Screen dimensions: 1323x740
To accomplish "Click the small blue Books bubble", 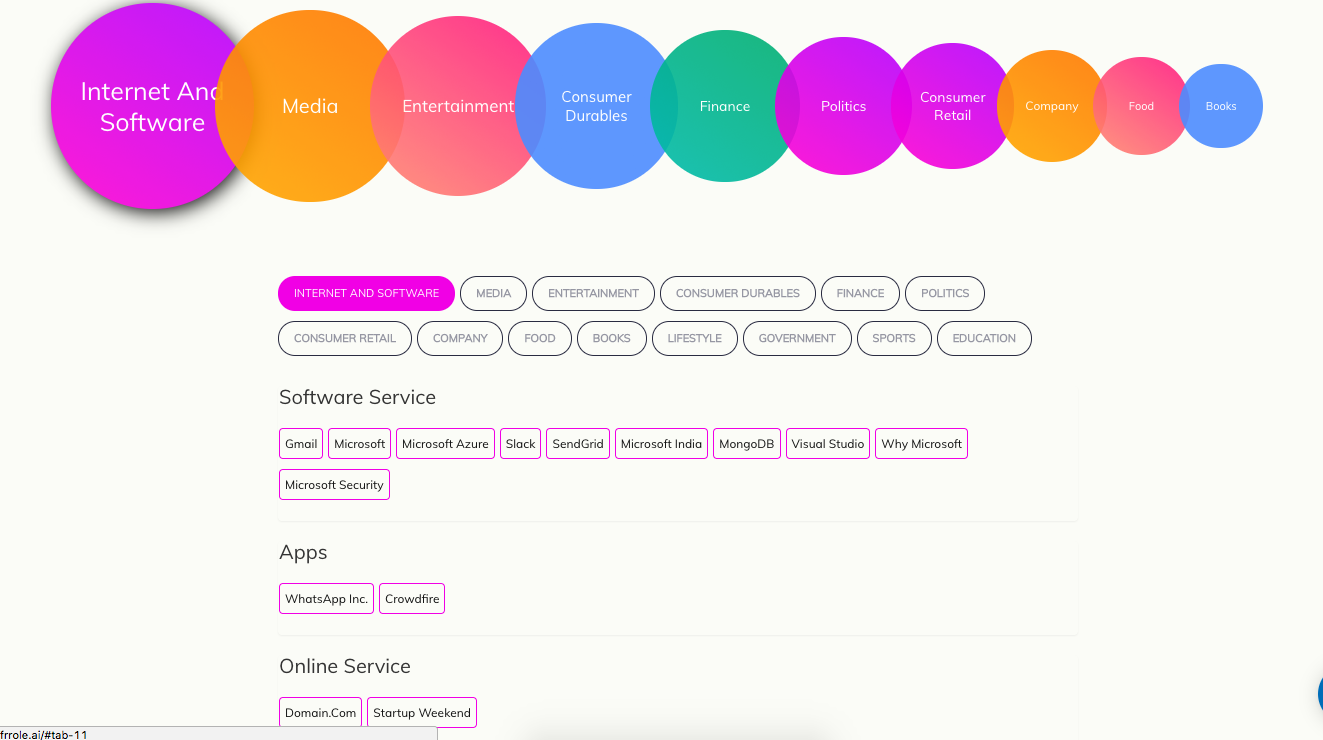I will pos(1221,106).
